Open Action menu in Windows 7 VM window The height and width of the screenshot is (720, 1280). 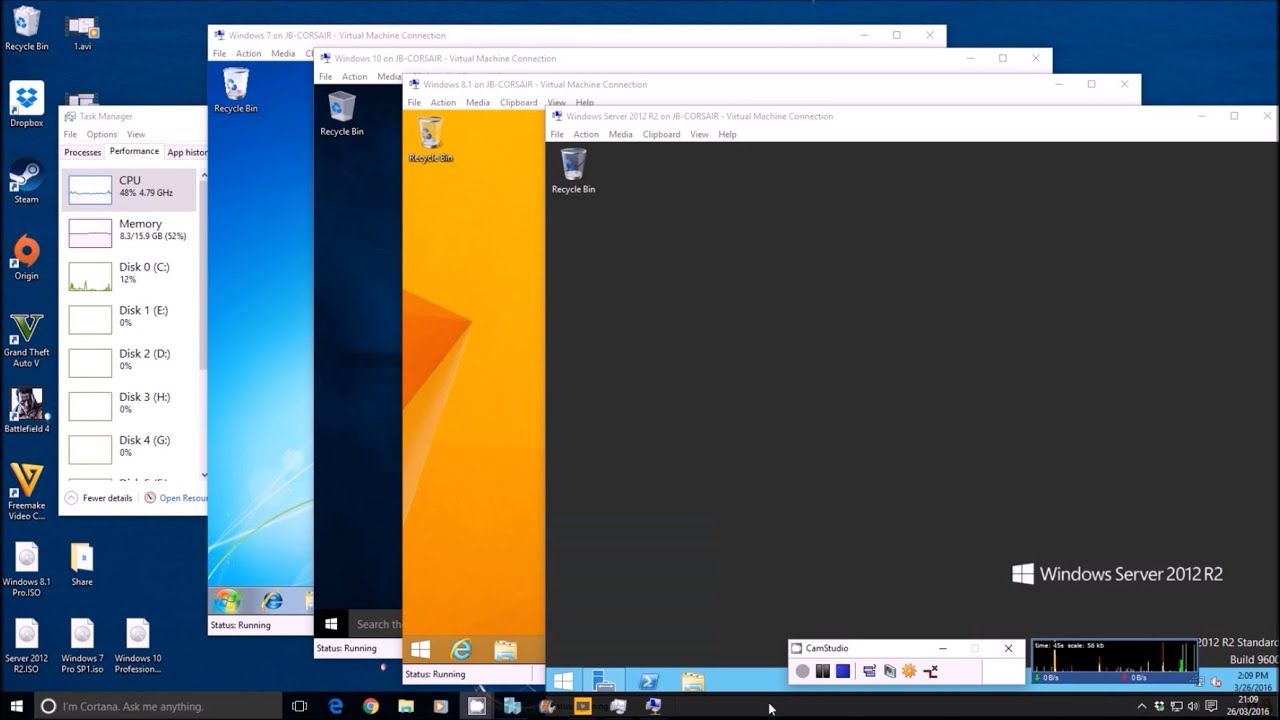point(248,53)
